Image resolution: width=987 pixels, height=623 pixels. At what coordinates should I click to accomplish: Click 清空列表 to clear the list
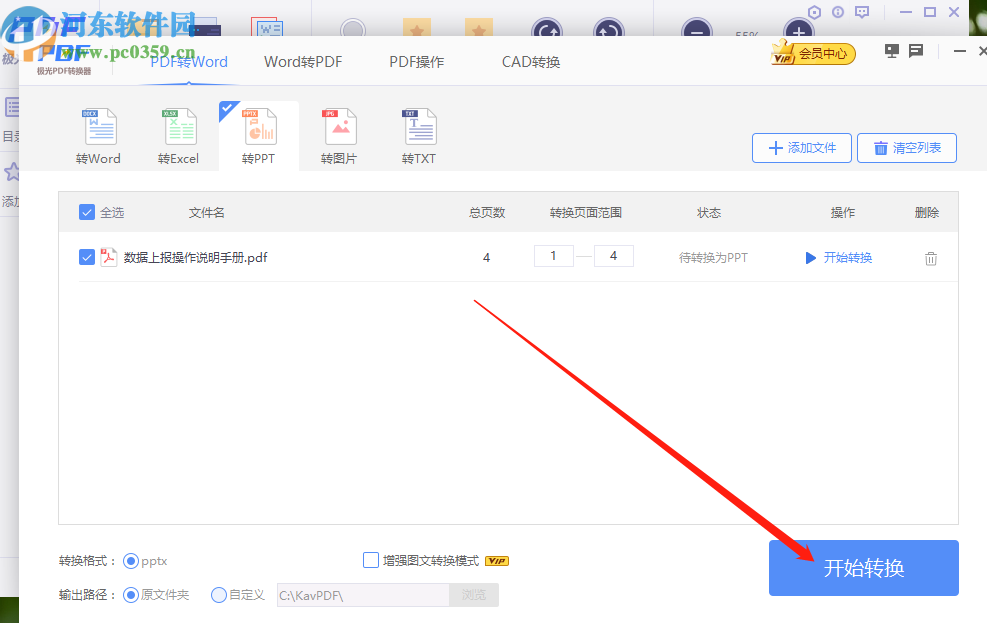(x=906, y=147)
